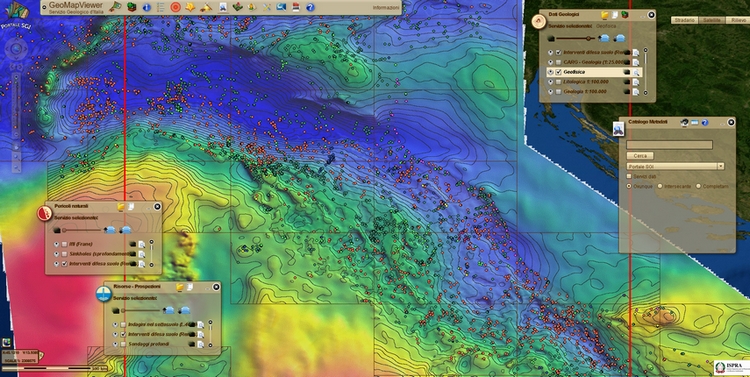Click the red document icon in toolbar
Viewport: 750px width, 377px height.
pyautogui.click(x=296, y=7)
